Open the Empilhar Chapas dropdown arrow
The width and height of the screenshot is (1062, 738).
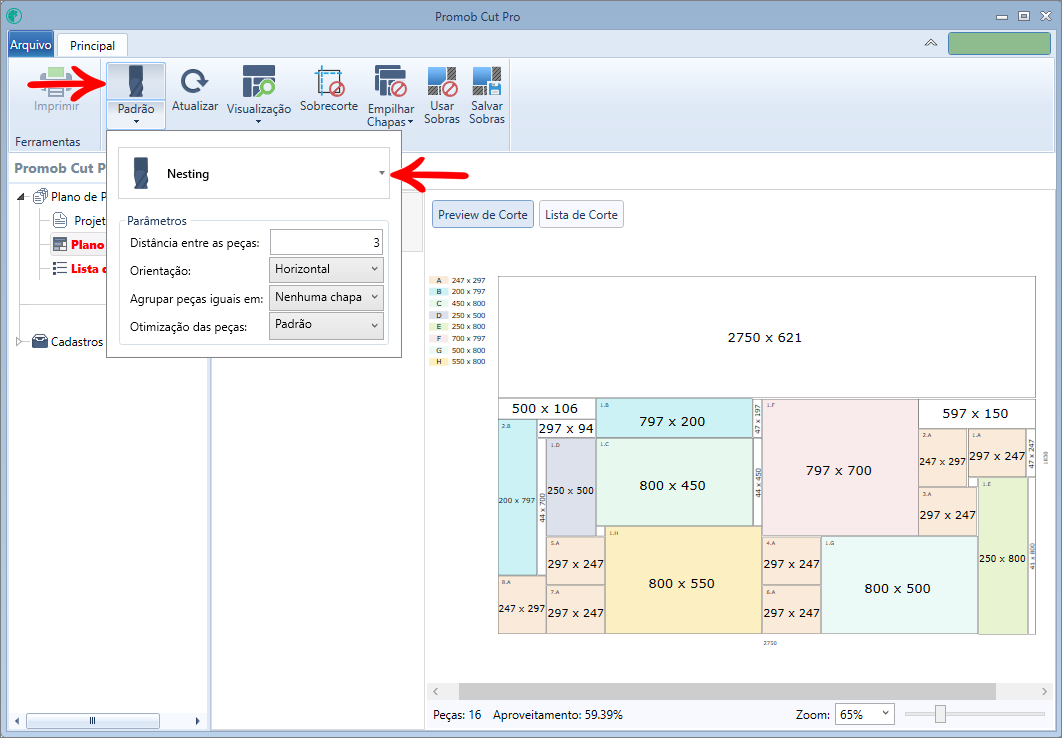[x=410, y=123]
